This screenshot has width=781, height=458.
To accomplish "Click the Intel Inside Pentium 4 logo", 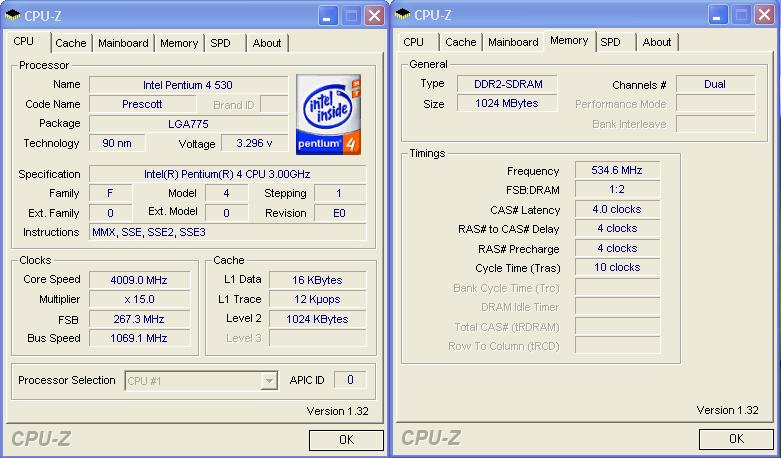I will [x=328, y=114].
